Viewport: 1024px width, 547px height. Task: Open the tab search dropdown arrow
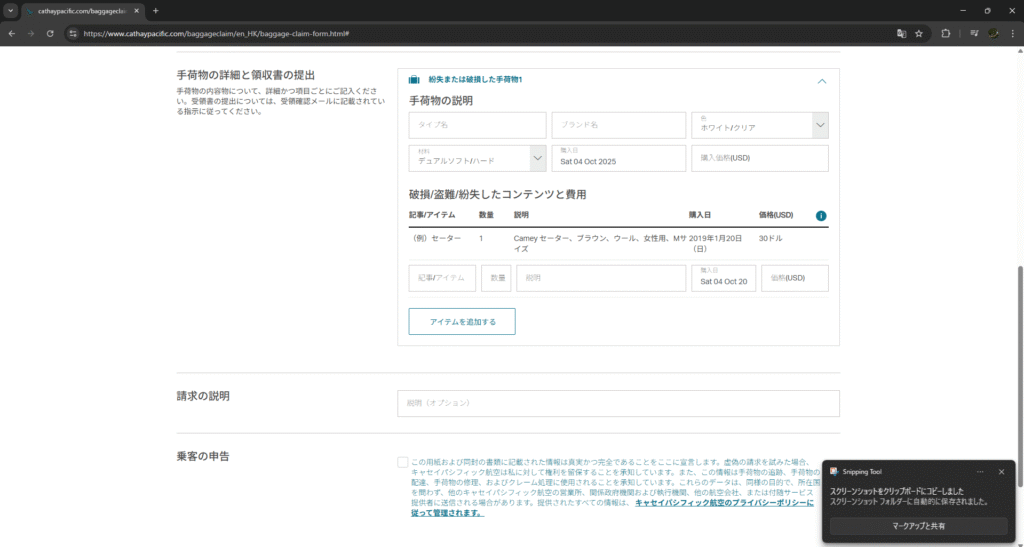point(9,10)
